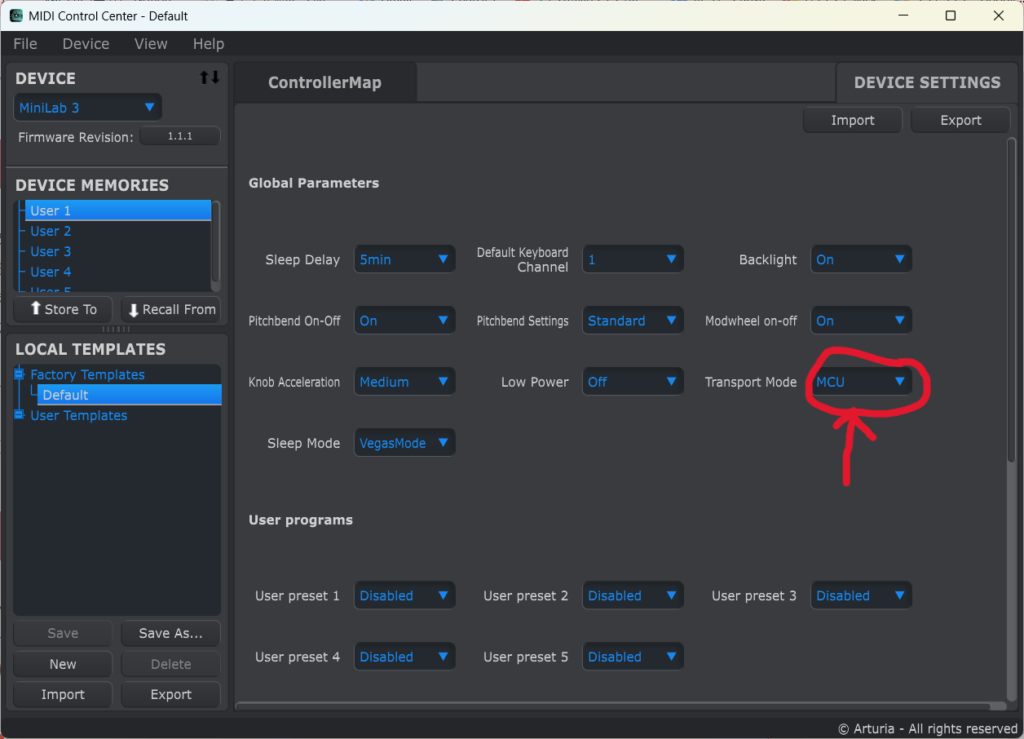This screenshot has width=1024, height=739.
Task: Select User 3 device memory
Action: tap(118, 251)
